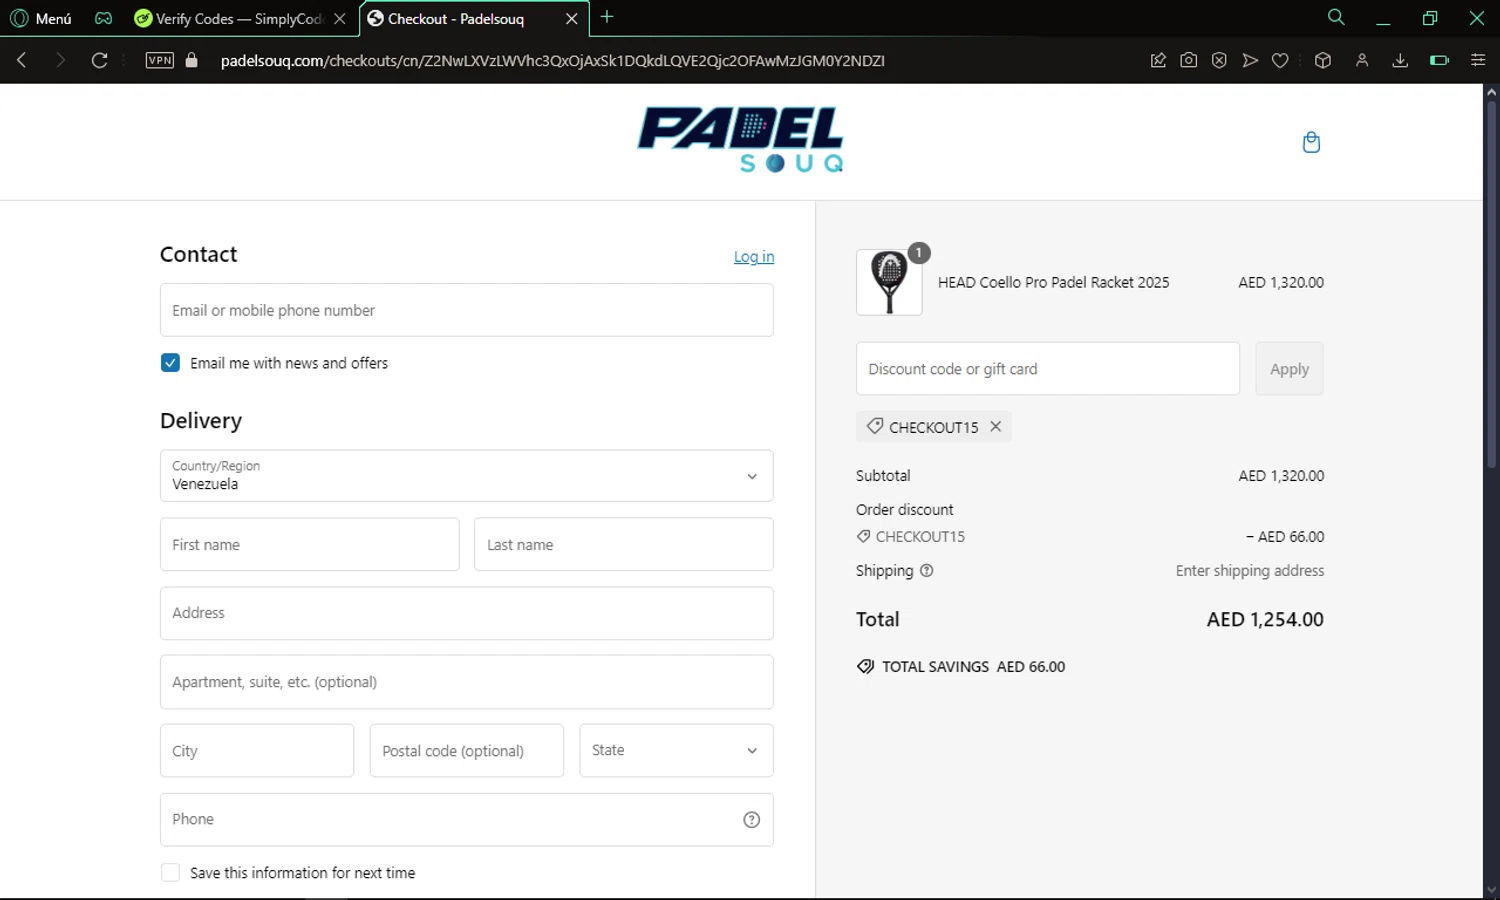
Task: Click the Apply discount button
Action: tap(1289, 368)
